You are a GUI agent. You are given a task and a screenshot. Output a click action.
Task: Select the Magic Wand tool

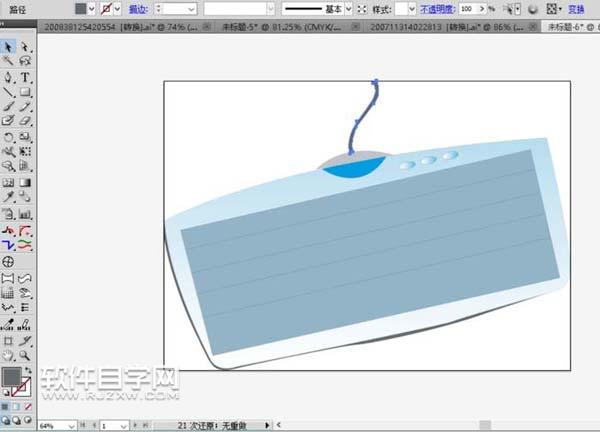coord(8,61)
